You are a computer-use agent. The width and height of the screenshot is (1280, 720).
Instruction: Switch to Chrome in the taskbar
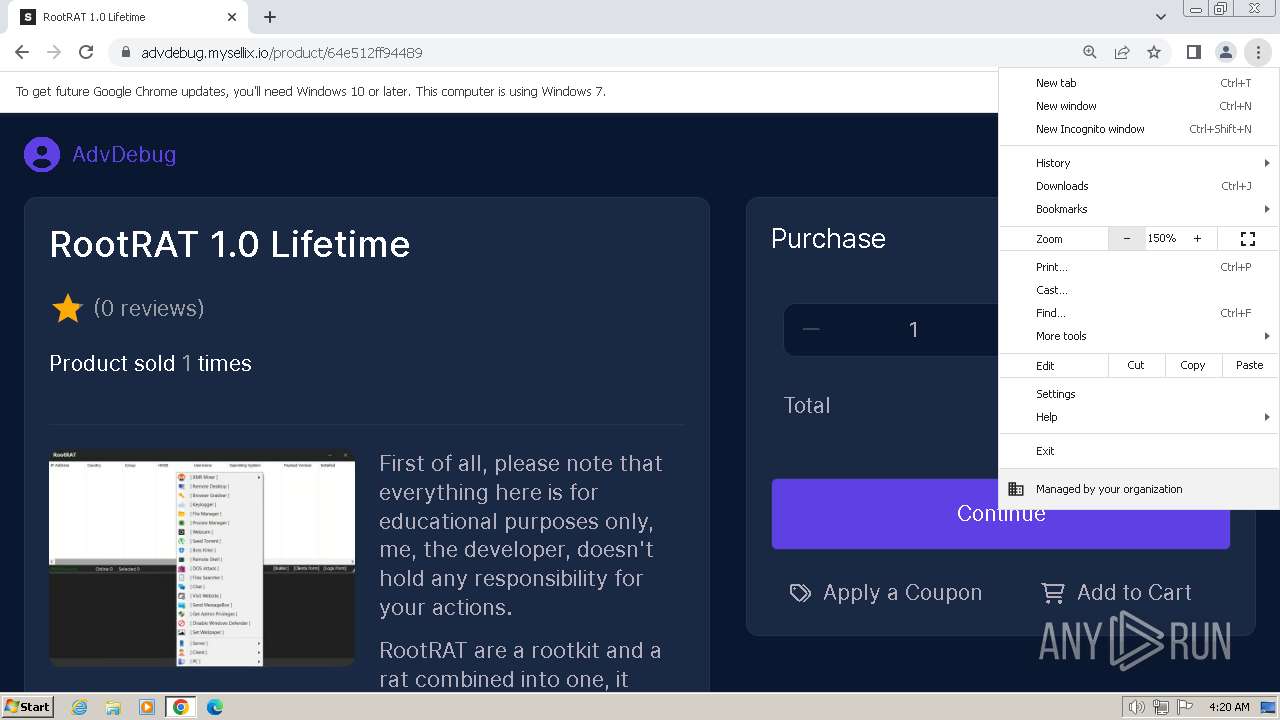(x=180, y=707)
